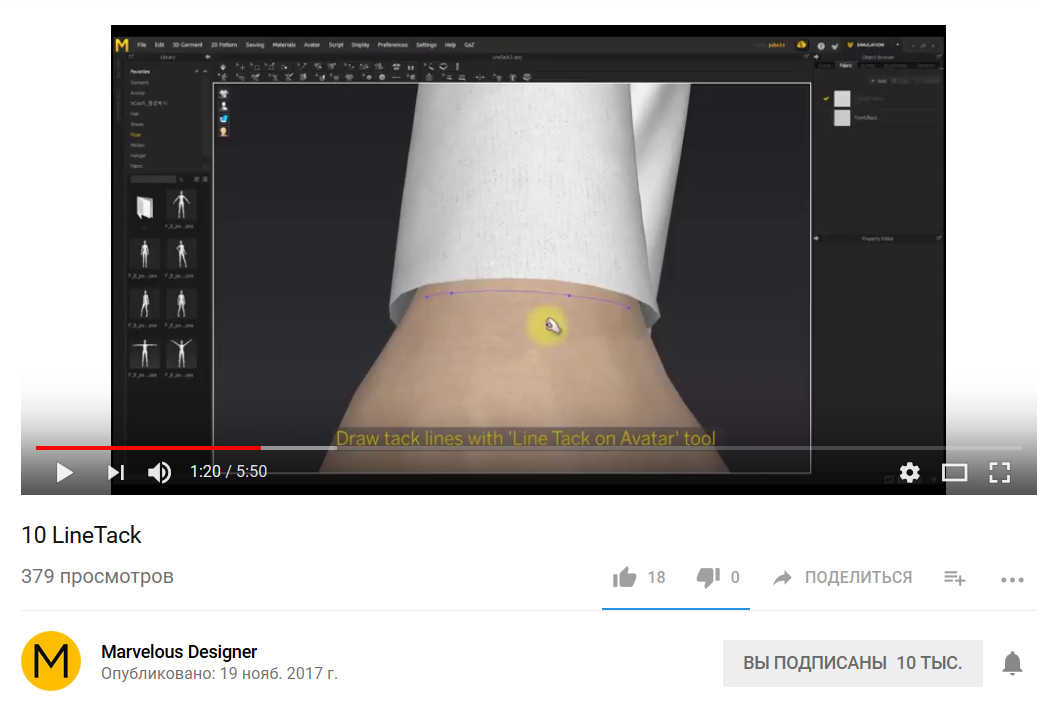
Task: Open the Sewing menu
Action: pos(255,45)
